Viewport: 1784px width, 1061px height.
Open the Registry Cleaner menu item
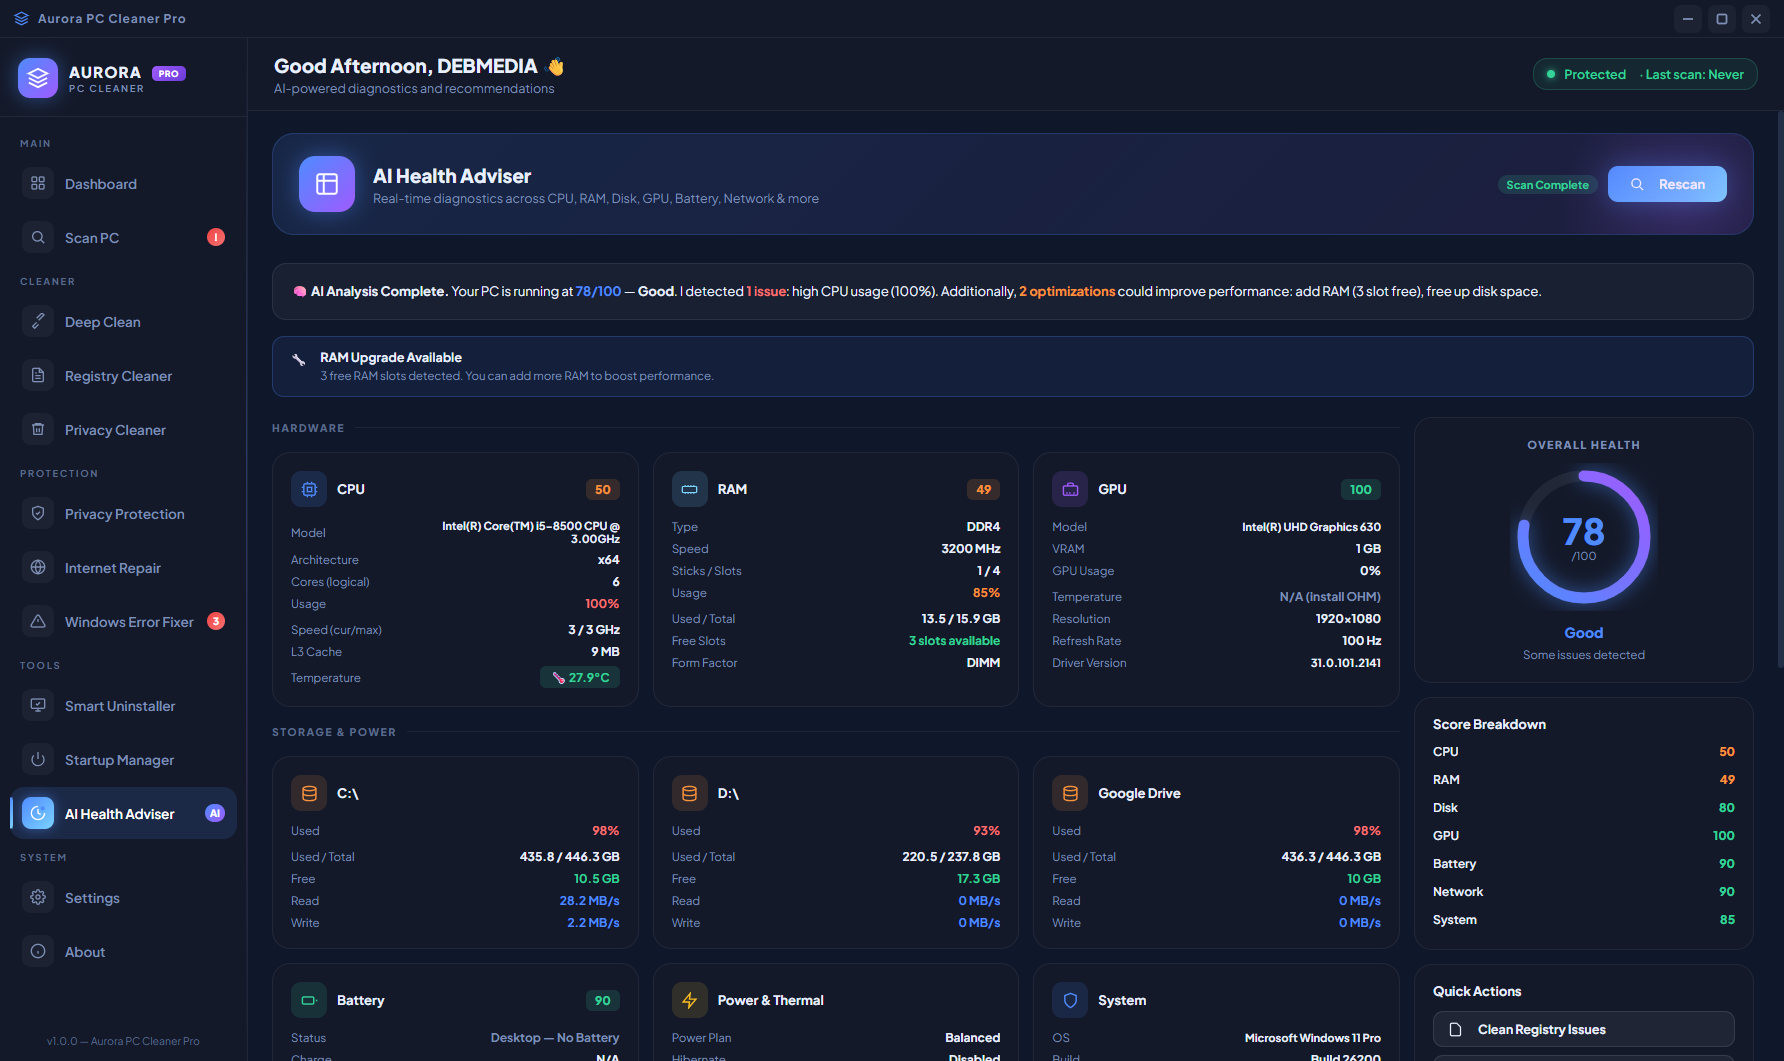coord(124,376)
